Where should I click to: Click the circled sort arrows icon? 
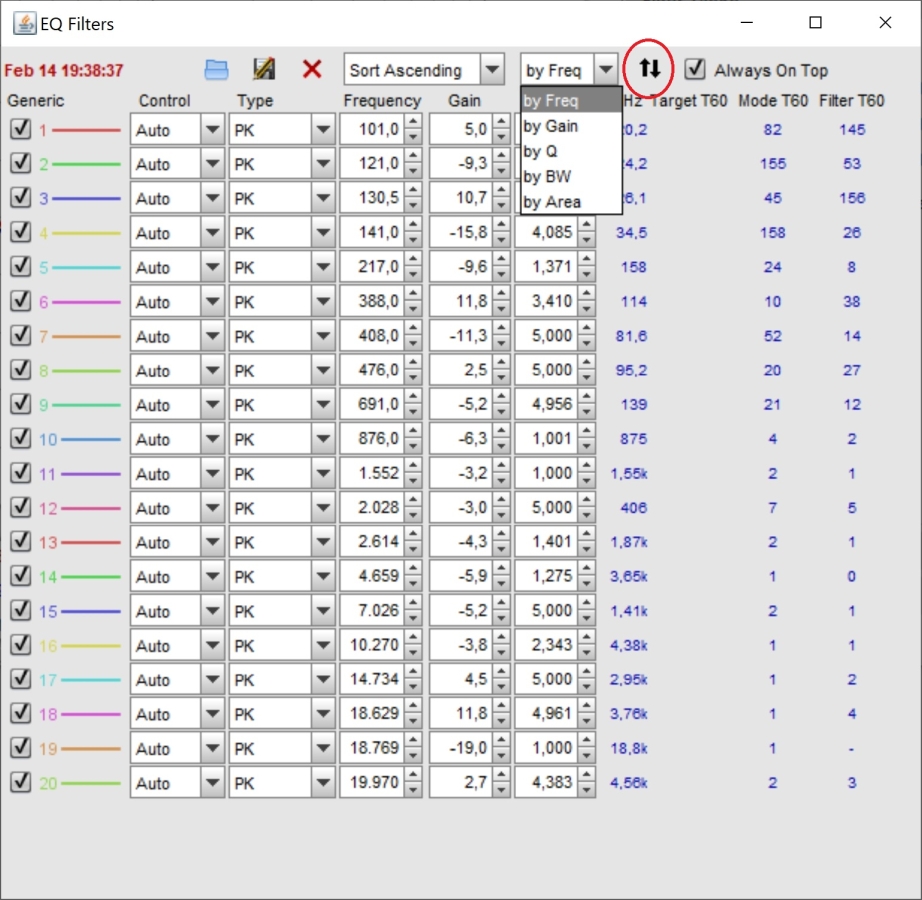650,69
